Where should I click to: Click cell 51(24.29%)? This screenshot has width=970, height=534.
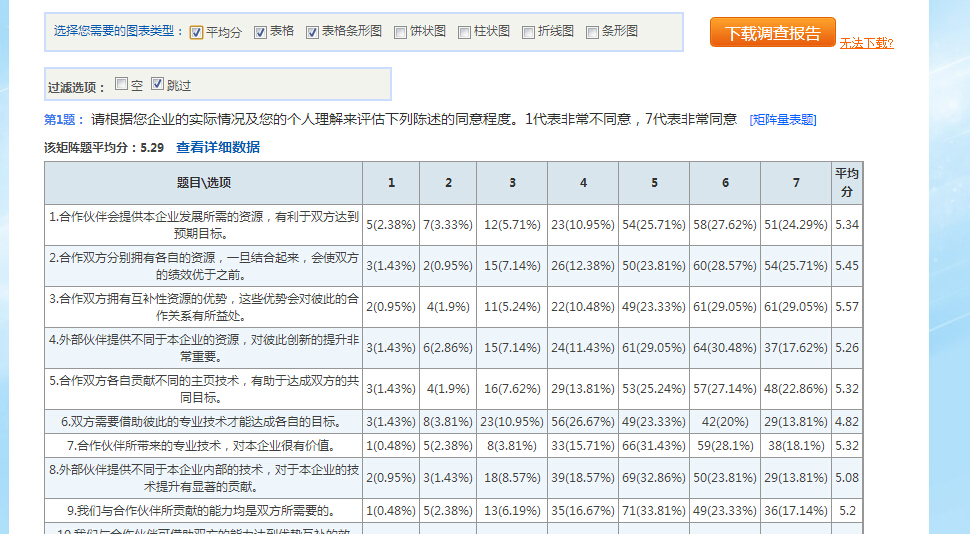tap(796, 225)
